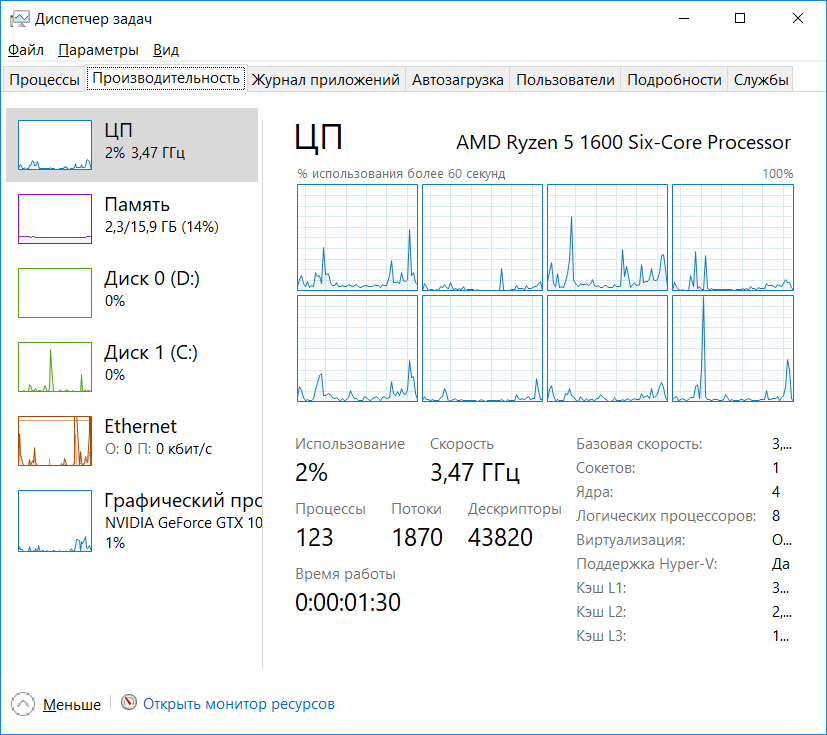Open Диск 1 (C:) performance graph
This screenshot has width=827, height=735.
click(54, 367)
